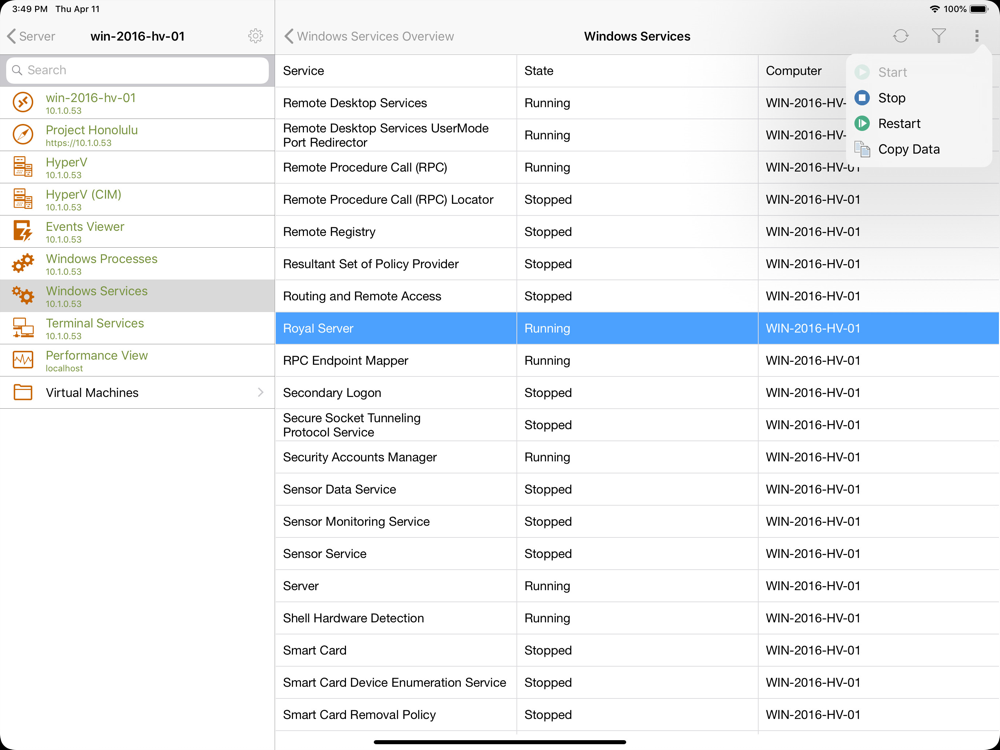Select the RPC Endpoint Mapper service
The width and height of the screenshot is (1000, 750).
(x=637, y=360)
